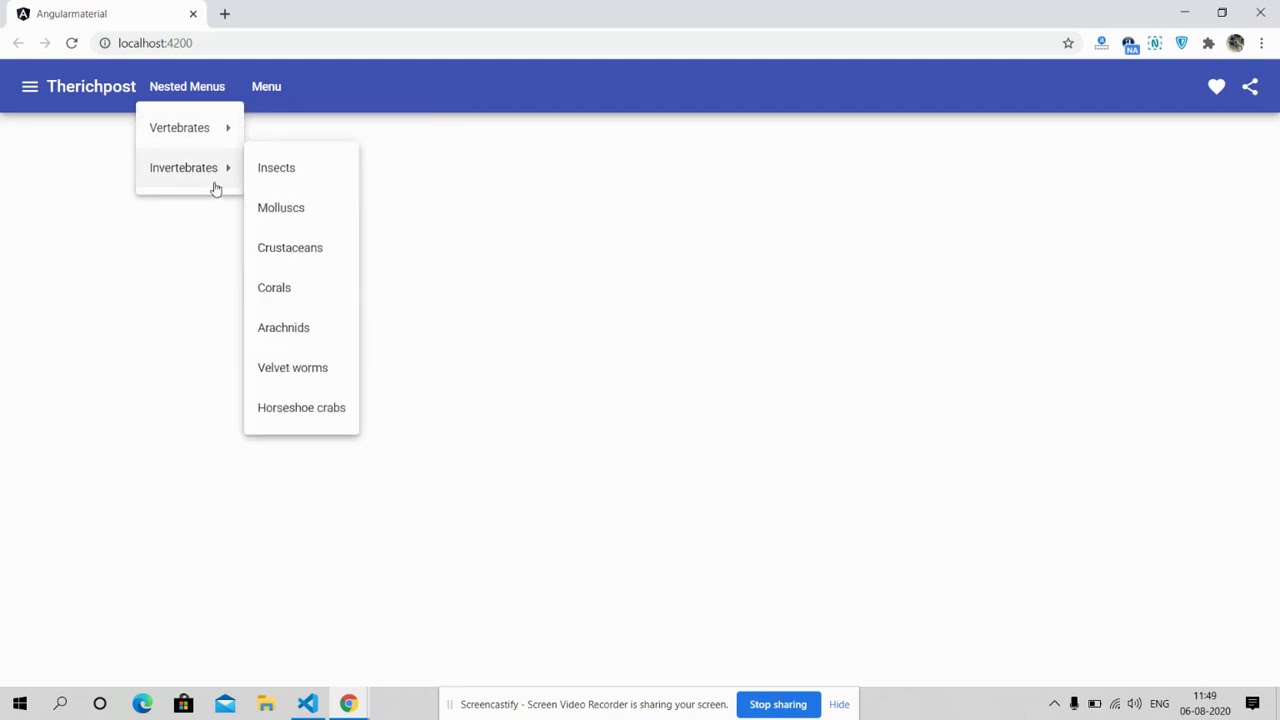Show hidden system tray icons
Screen dimensions: 1280x720
pos(1054,704)
